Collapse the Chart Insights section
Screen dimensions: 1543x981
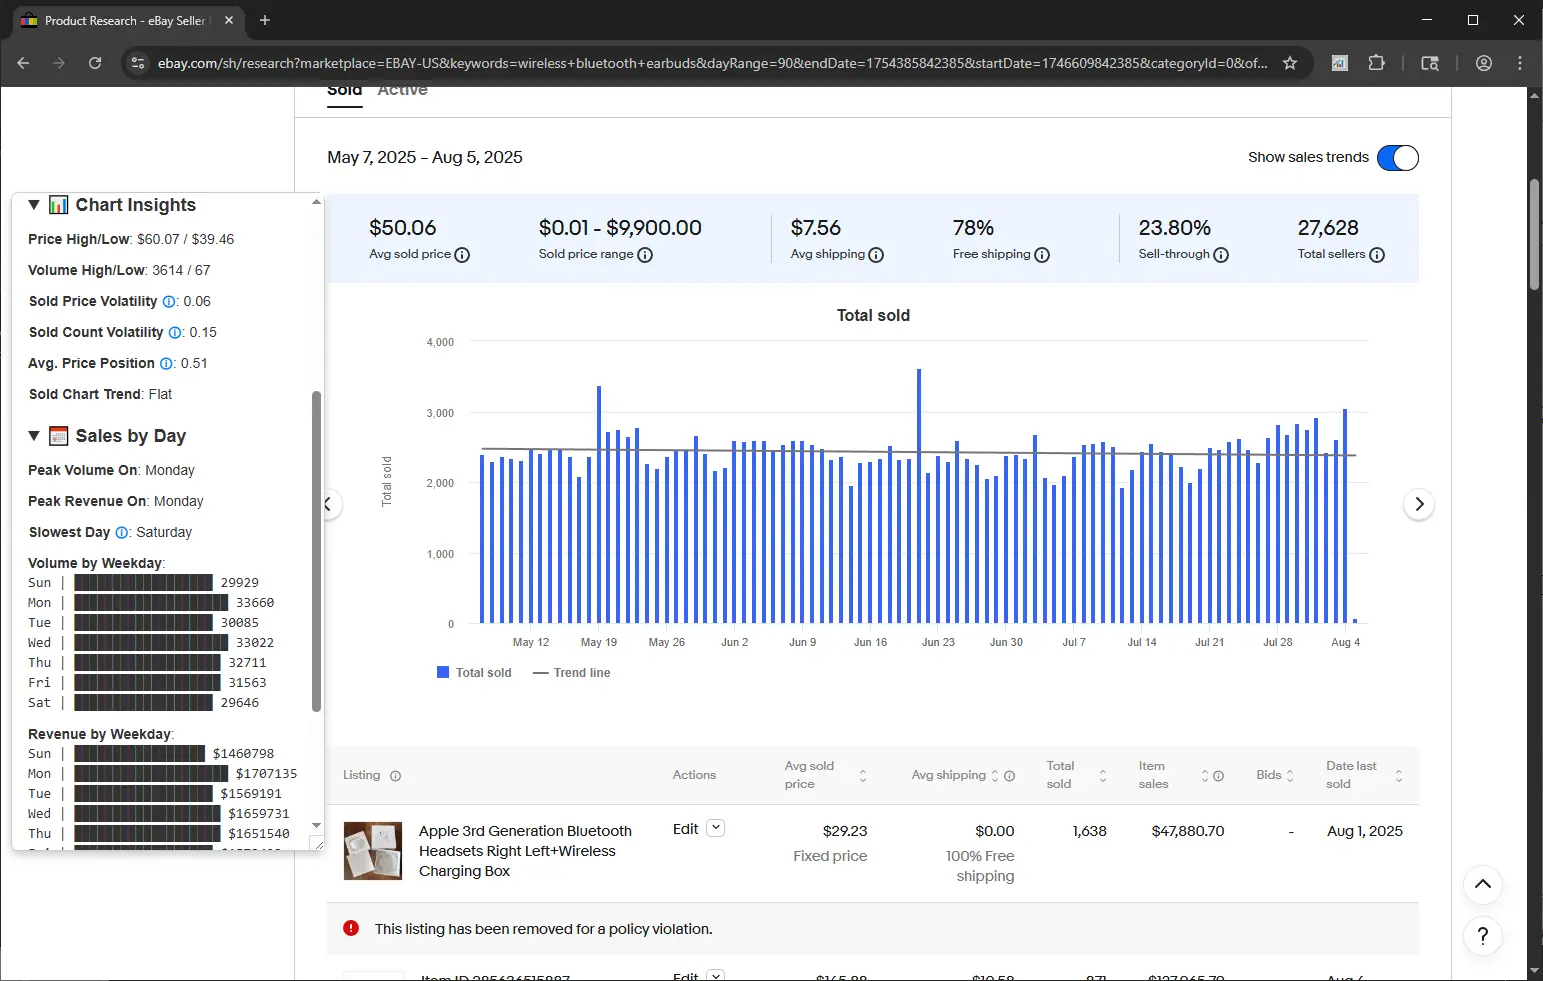click(34, 205)
